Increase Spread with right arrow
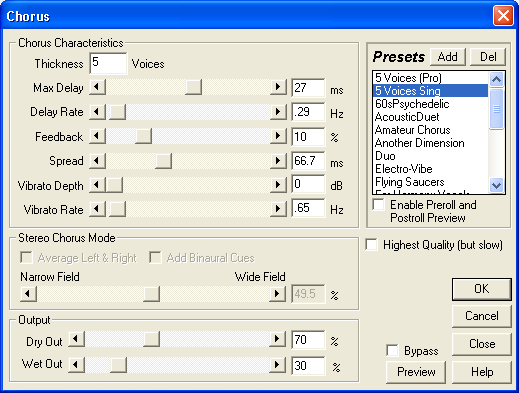This screenshot has width=519, height=393. click(x=278, y=161)
